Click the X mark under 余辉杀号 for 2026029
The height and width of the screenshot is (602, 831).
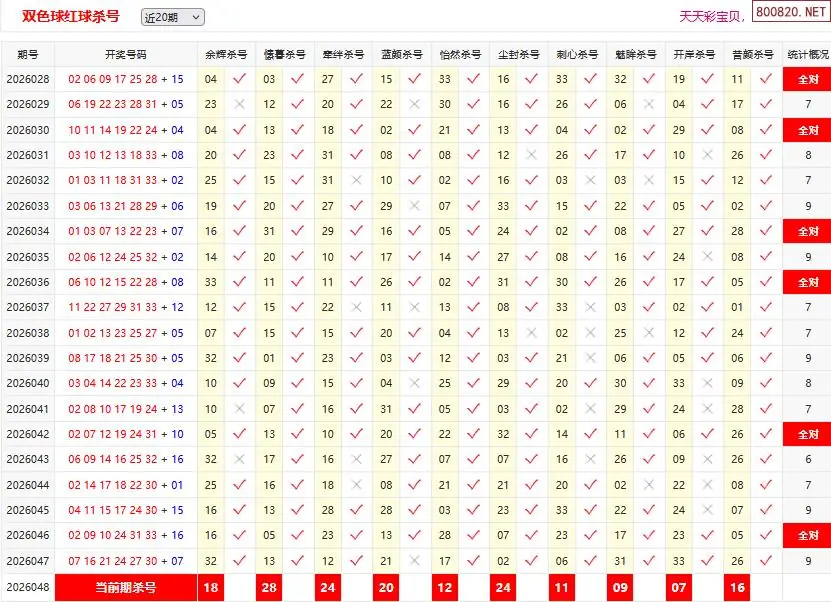coord(239,104)
